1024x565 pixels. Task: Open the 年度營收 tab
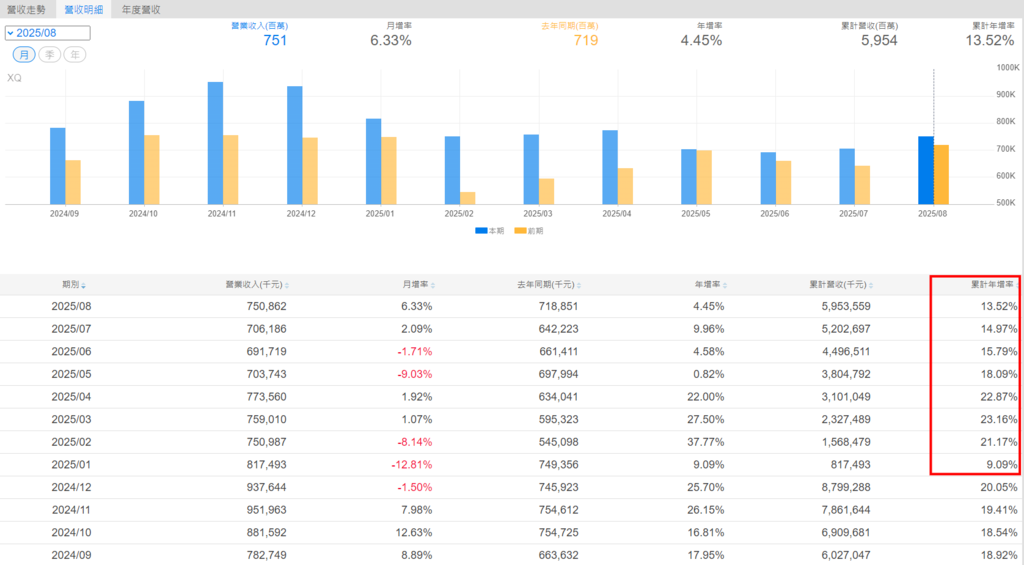click(141, 9)
